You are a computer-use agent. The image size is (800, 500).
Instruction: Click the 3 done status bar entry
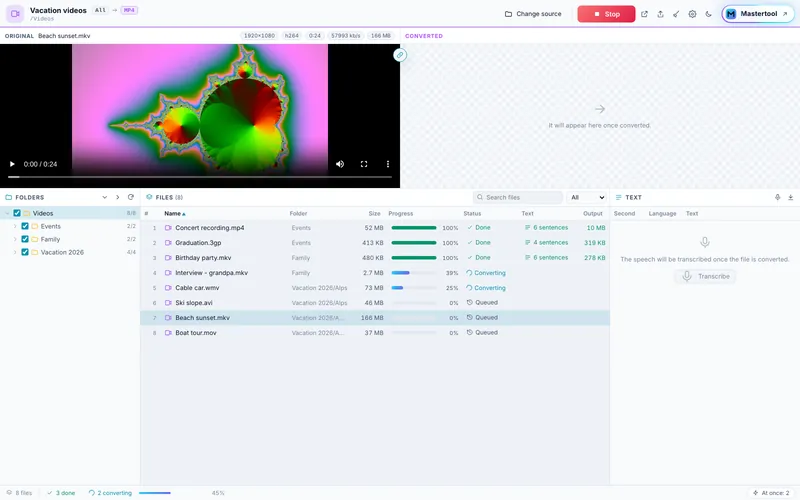coord(61,493)
